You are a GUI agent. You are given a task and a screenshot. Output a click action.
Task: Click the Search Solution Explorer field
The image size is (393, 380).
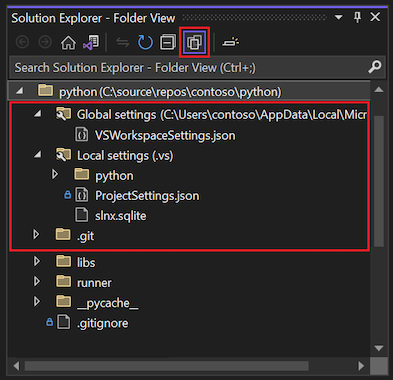click(197, 68)
